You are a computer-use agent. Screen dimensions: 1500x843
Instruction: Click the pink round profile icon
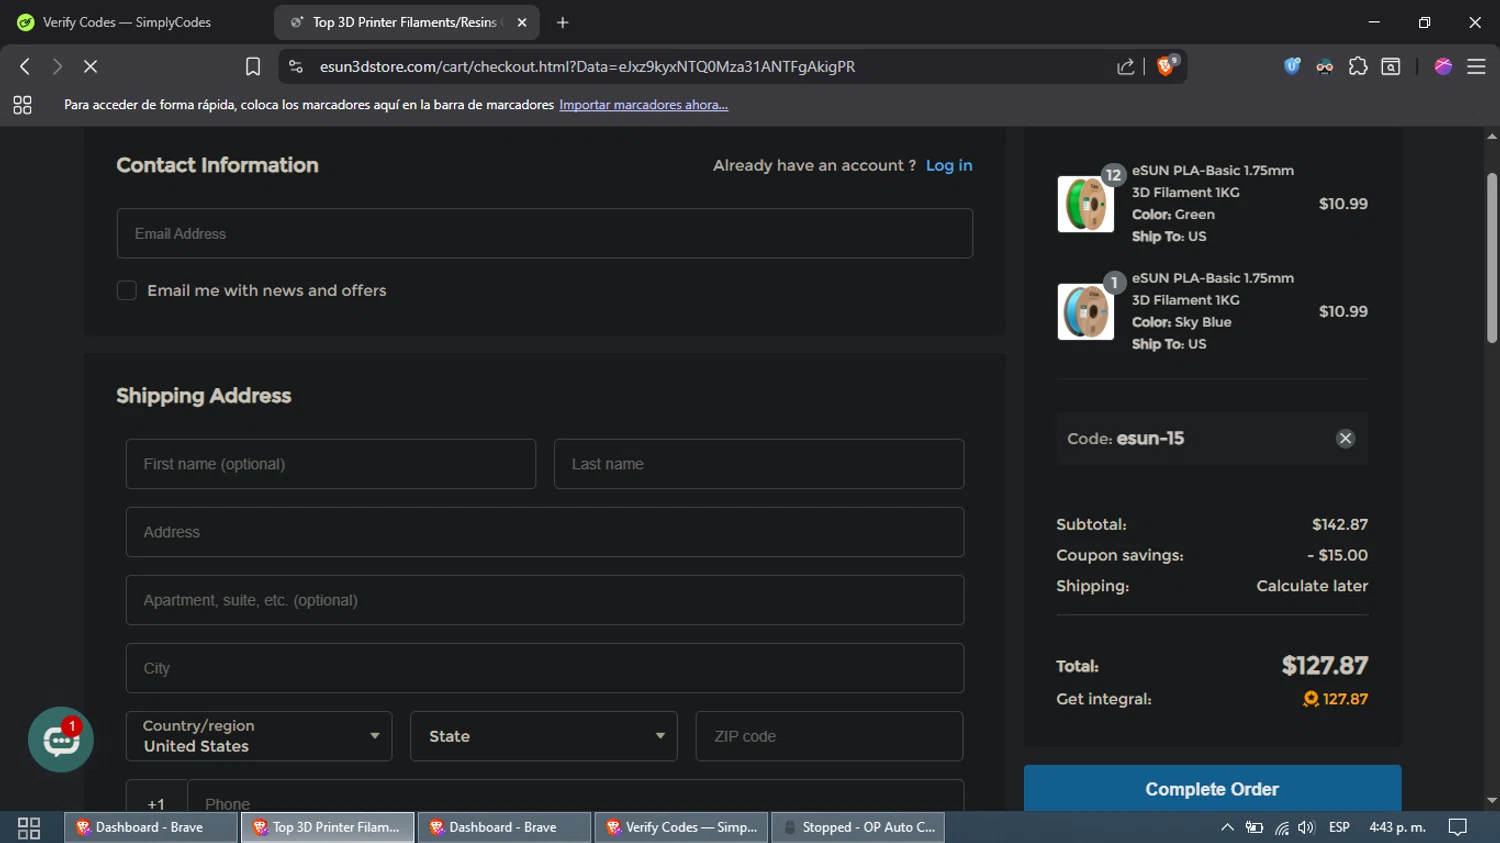point(1443,66)
